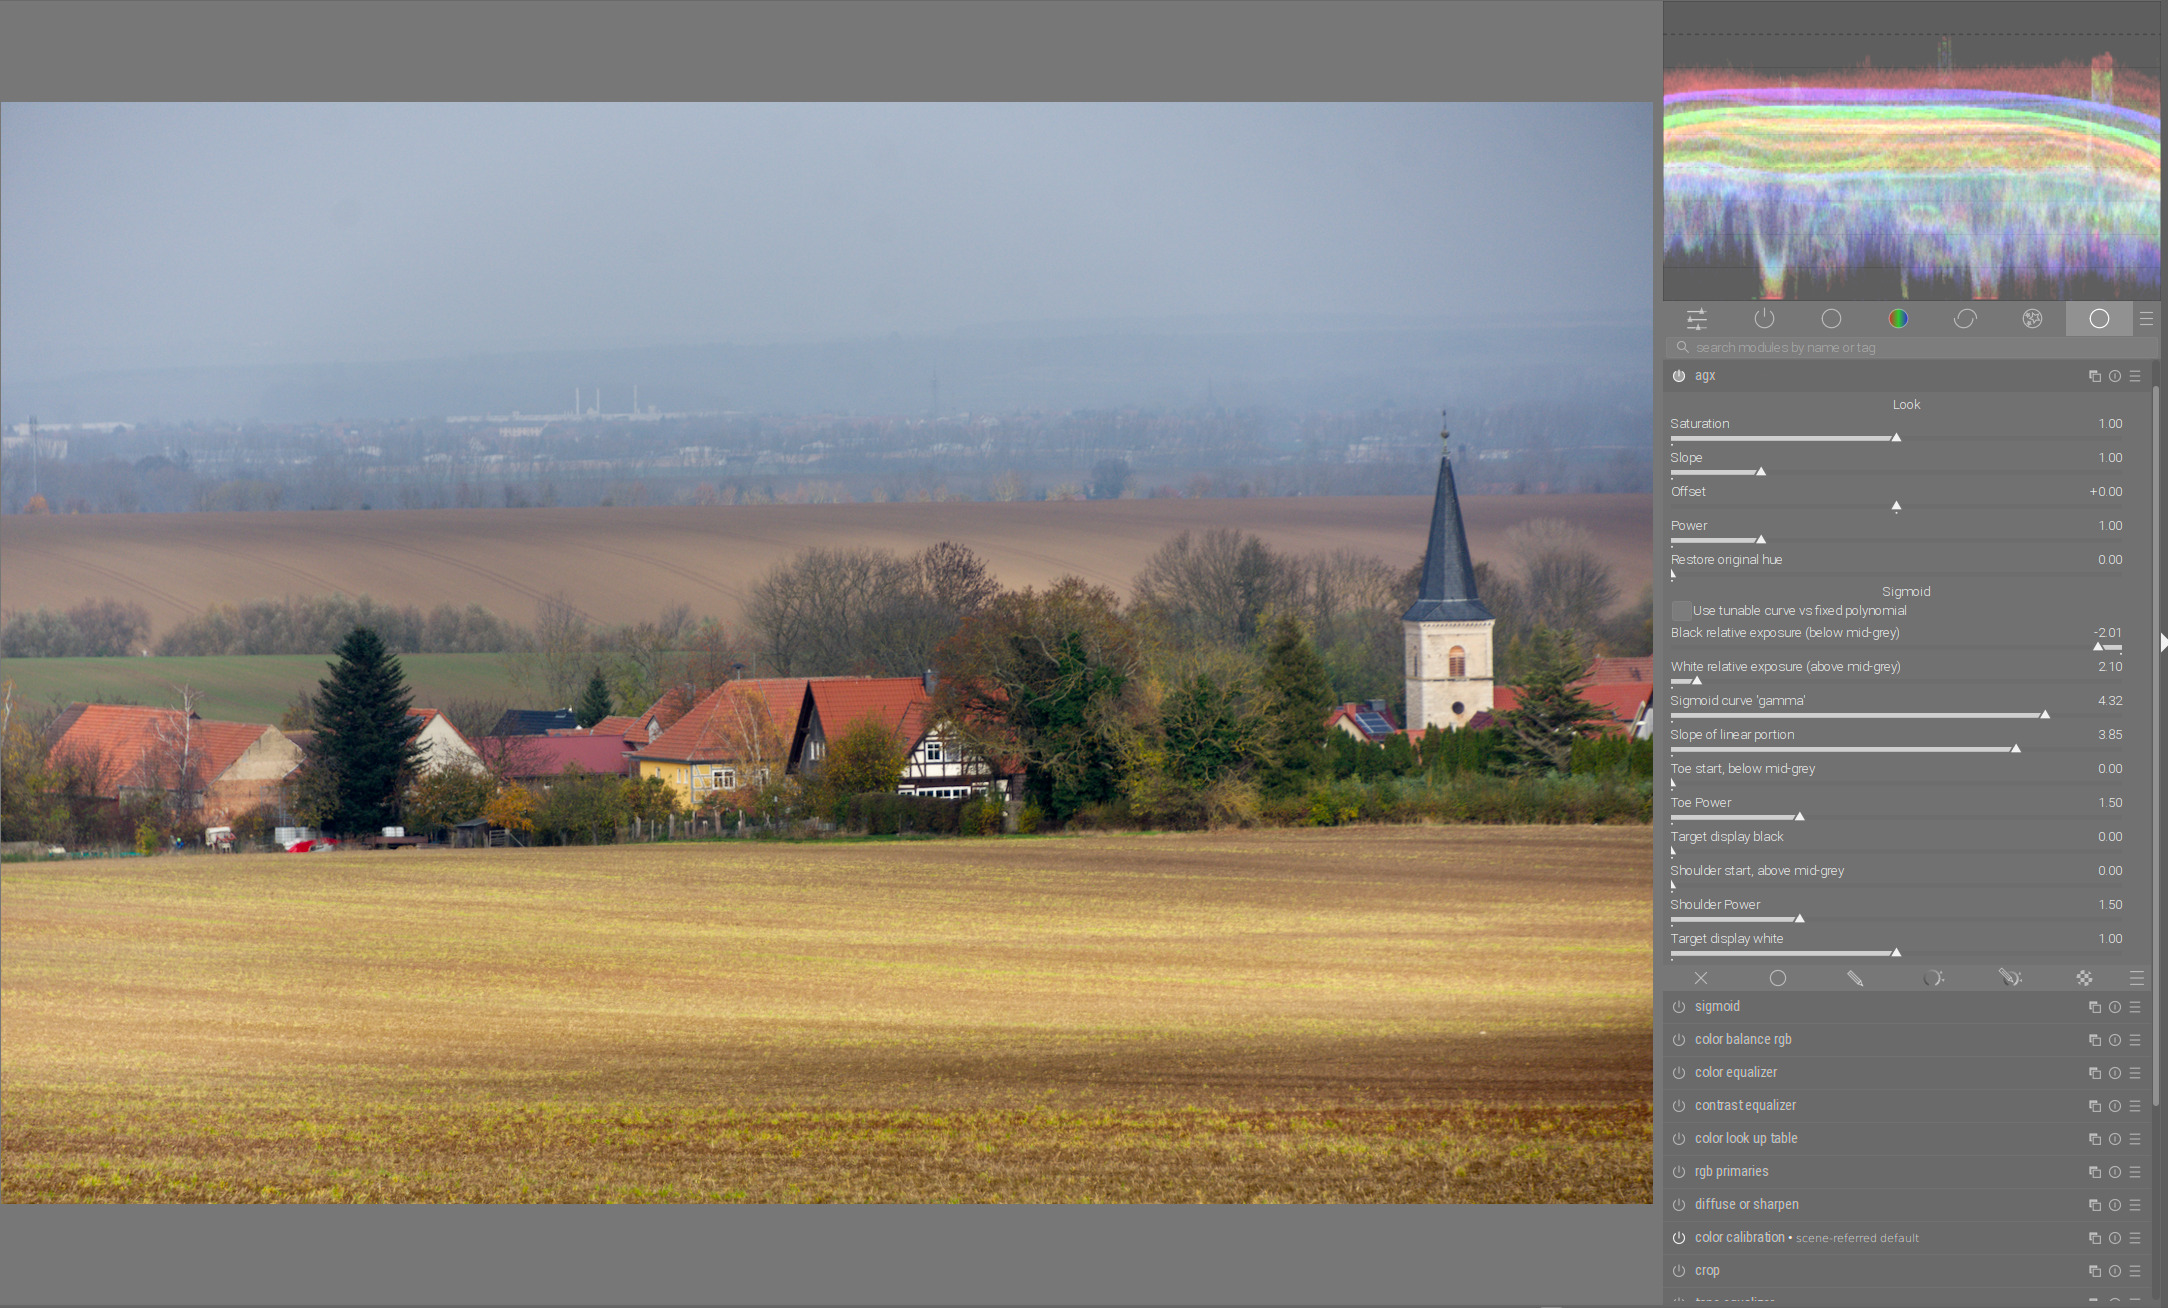The width and height of the screenshot is (2168, 1308).
Task: Show active modules group tab
Action: coord(1764,319)
